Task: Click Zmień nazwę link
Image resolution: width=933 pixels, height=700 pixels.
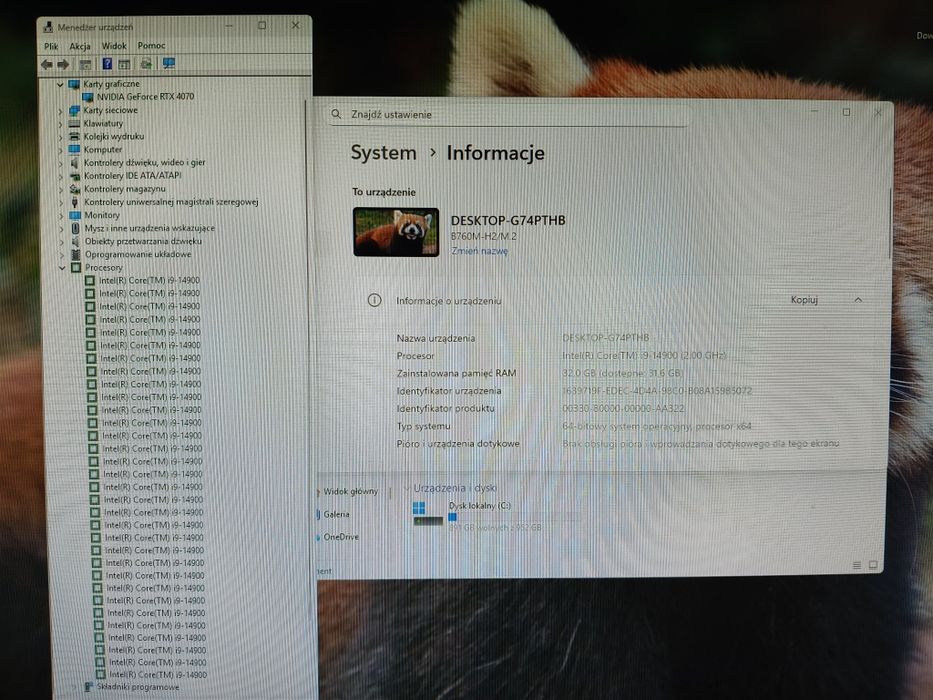Action: click(480, 251)
